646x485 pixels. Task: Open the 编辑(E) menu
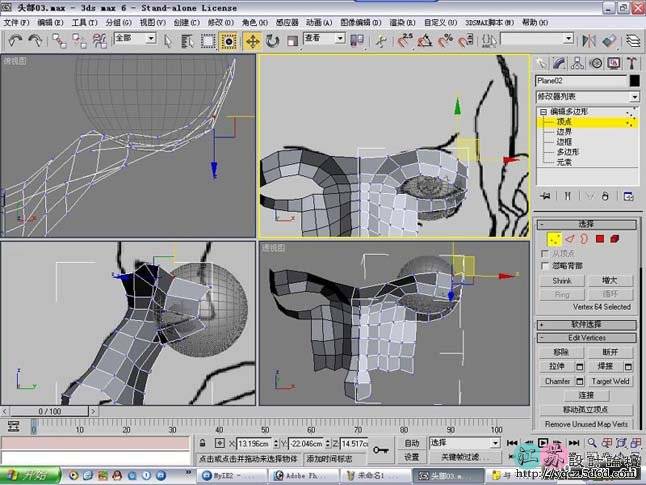50,22
